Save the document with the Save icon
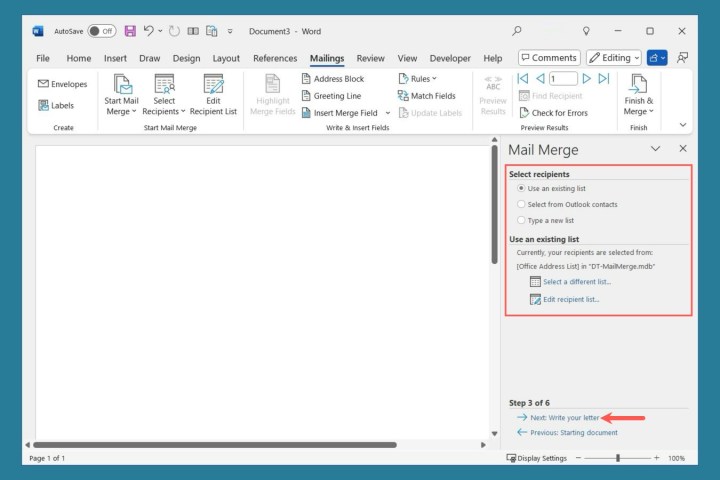The width and height of the screenshot is (720, 480). click(x=130, y=31)
